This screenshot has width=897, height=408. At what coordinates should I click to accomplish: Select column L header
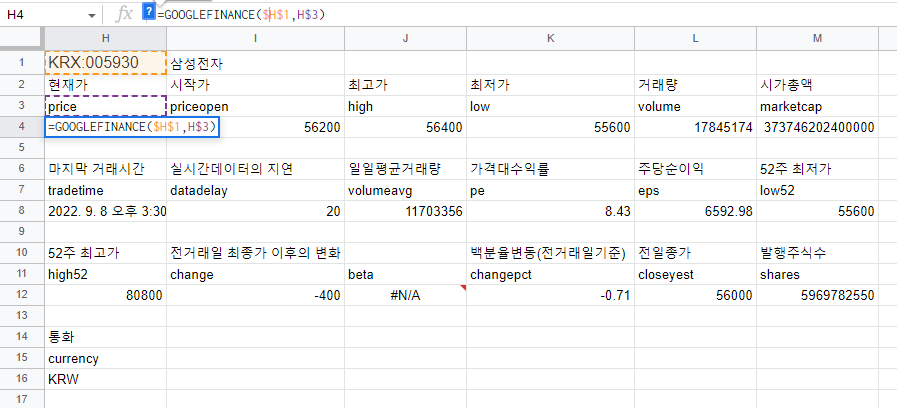(695, 38)
